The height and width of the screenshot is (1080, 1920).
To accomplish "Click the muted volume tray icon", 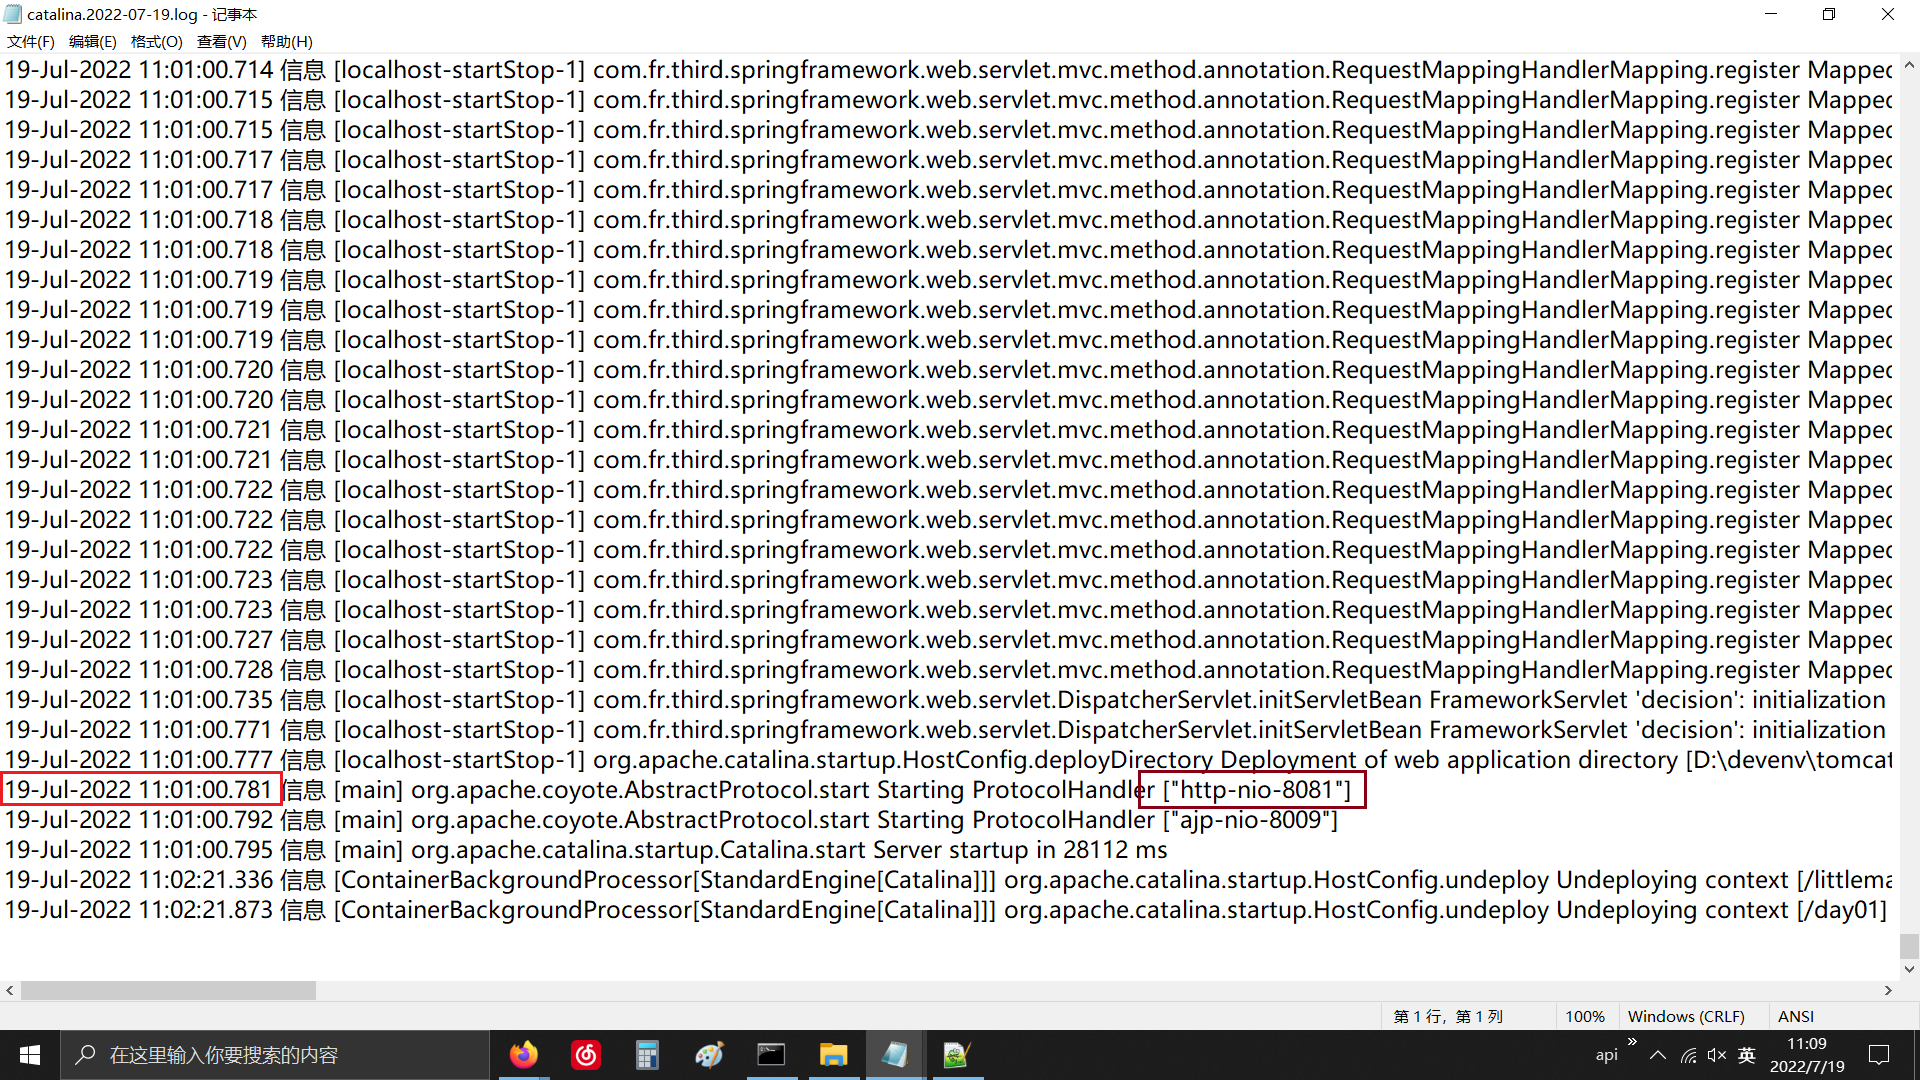I will click(1717, 1055).
